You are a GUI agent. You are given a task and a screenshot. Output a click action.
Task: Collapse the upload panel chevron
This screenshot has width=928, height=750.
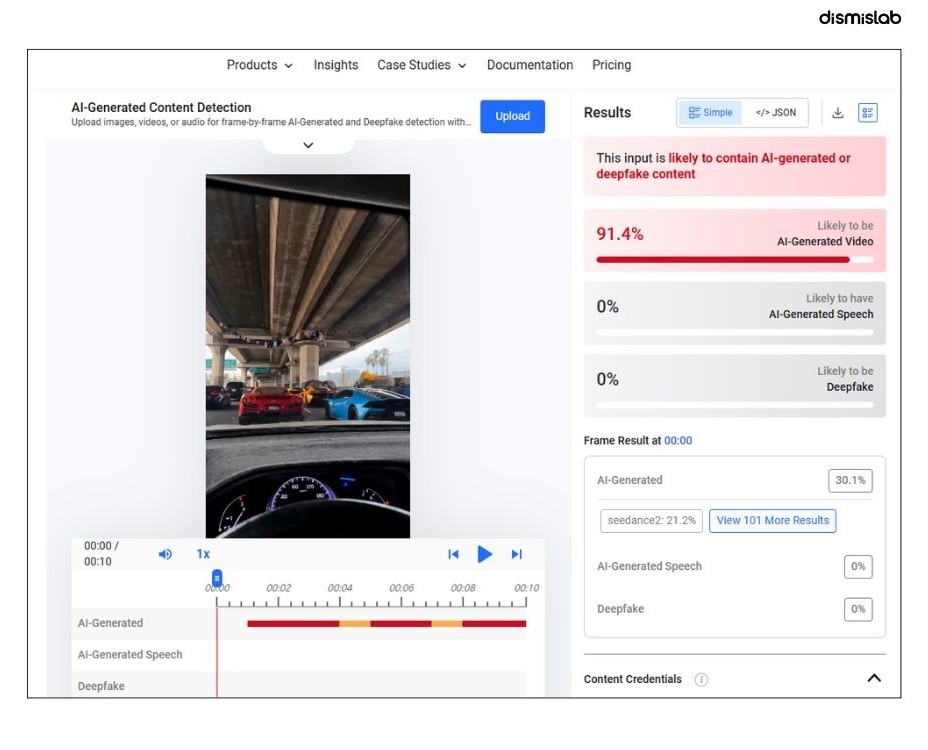[x=308, y=145]
